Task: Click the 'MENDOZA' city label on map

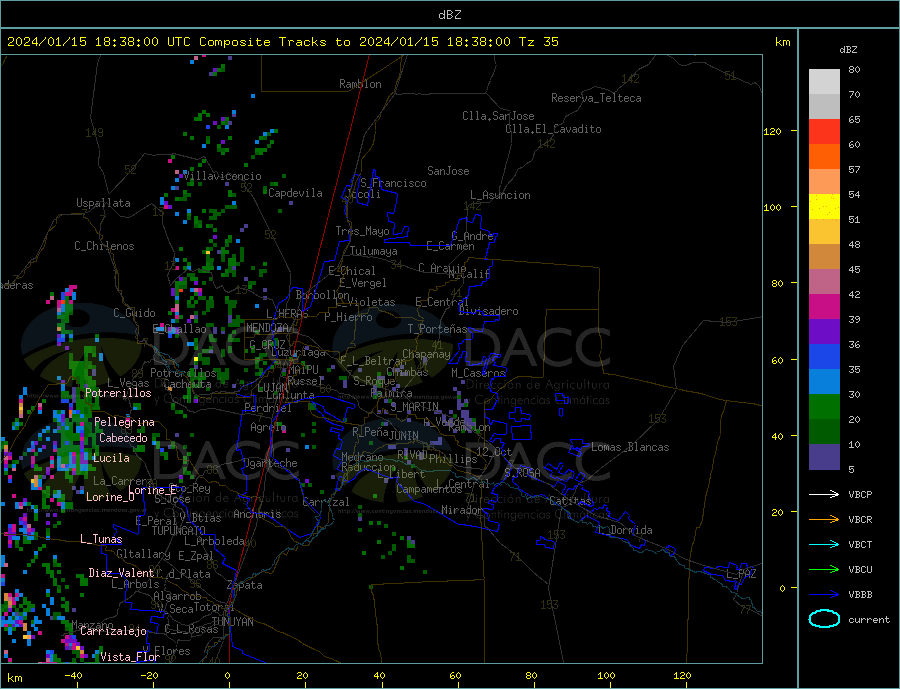Action: [x=267, y=328]
